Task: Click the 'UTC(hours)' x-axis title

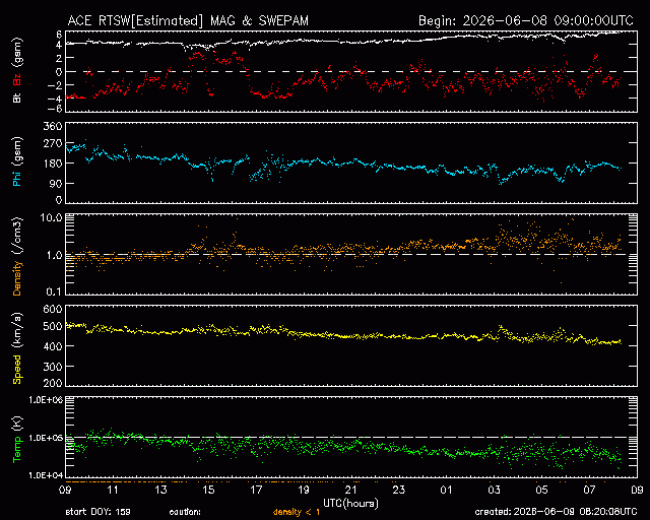Action: pyautogui.click(x=351, y=504)
